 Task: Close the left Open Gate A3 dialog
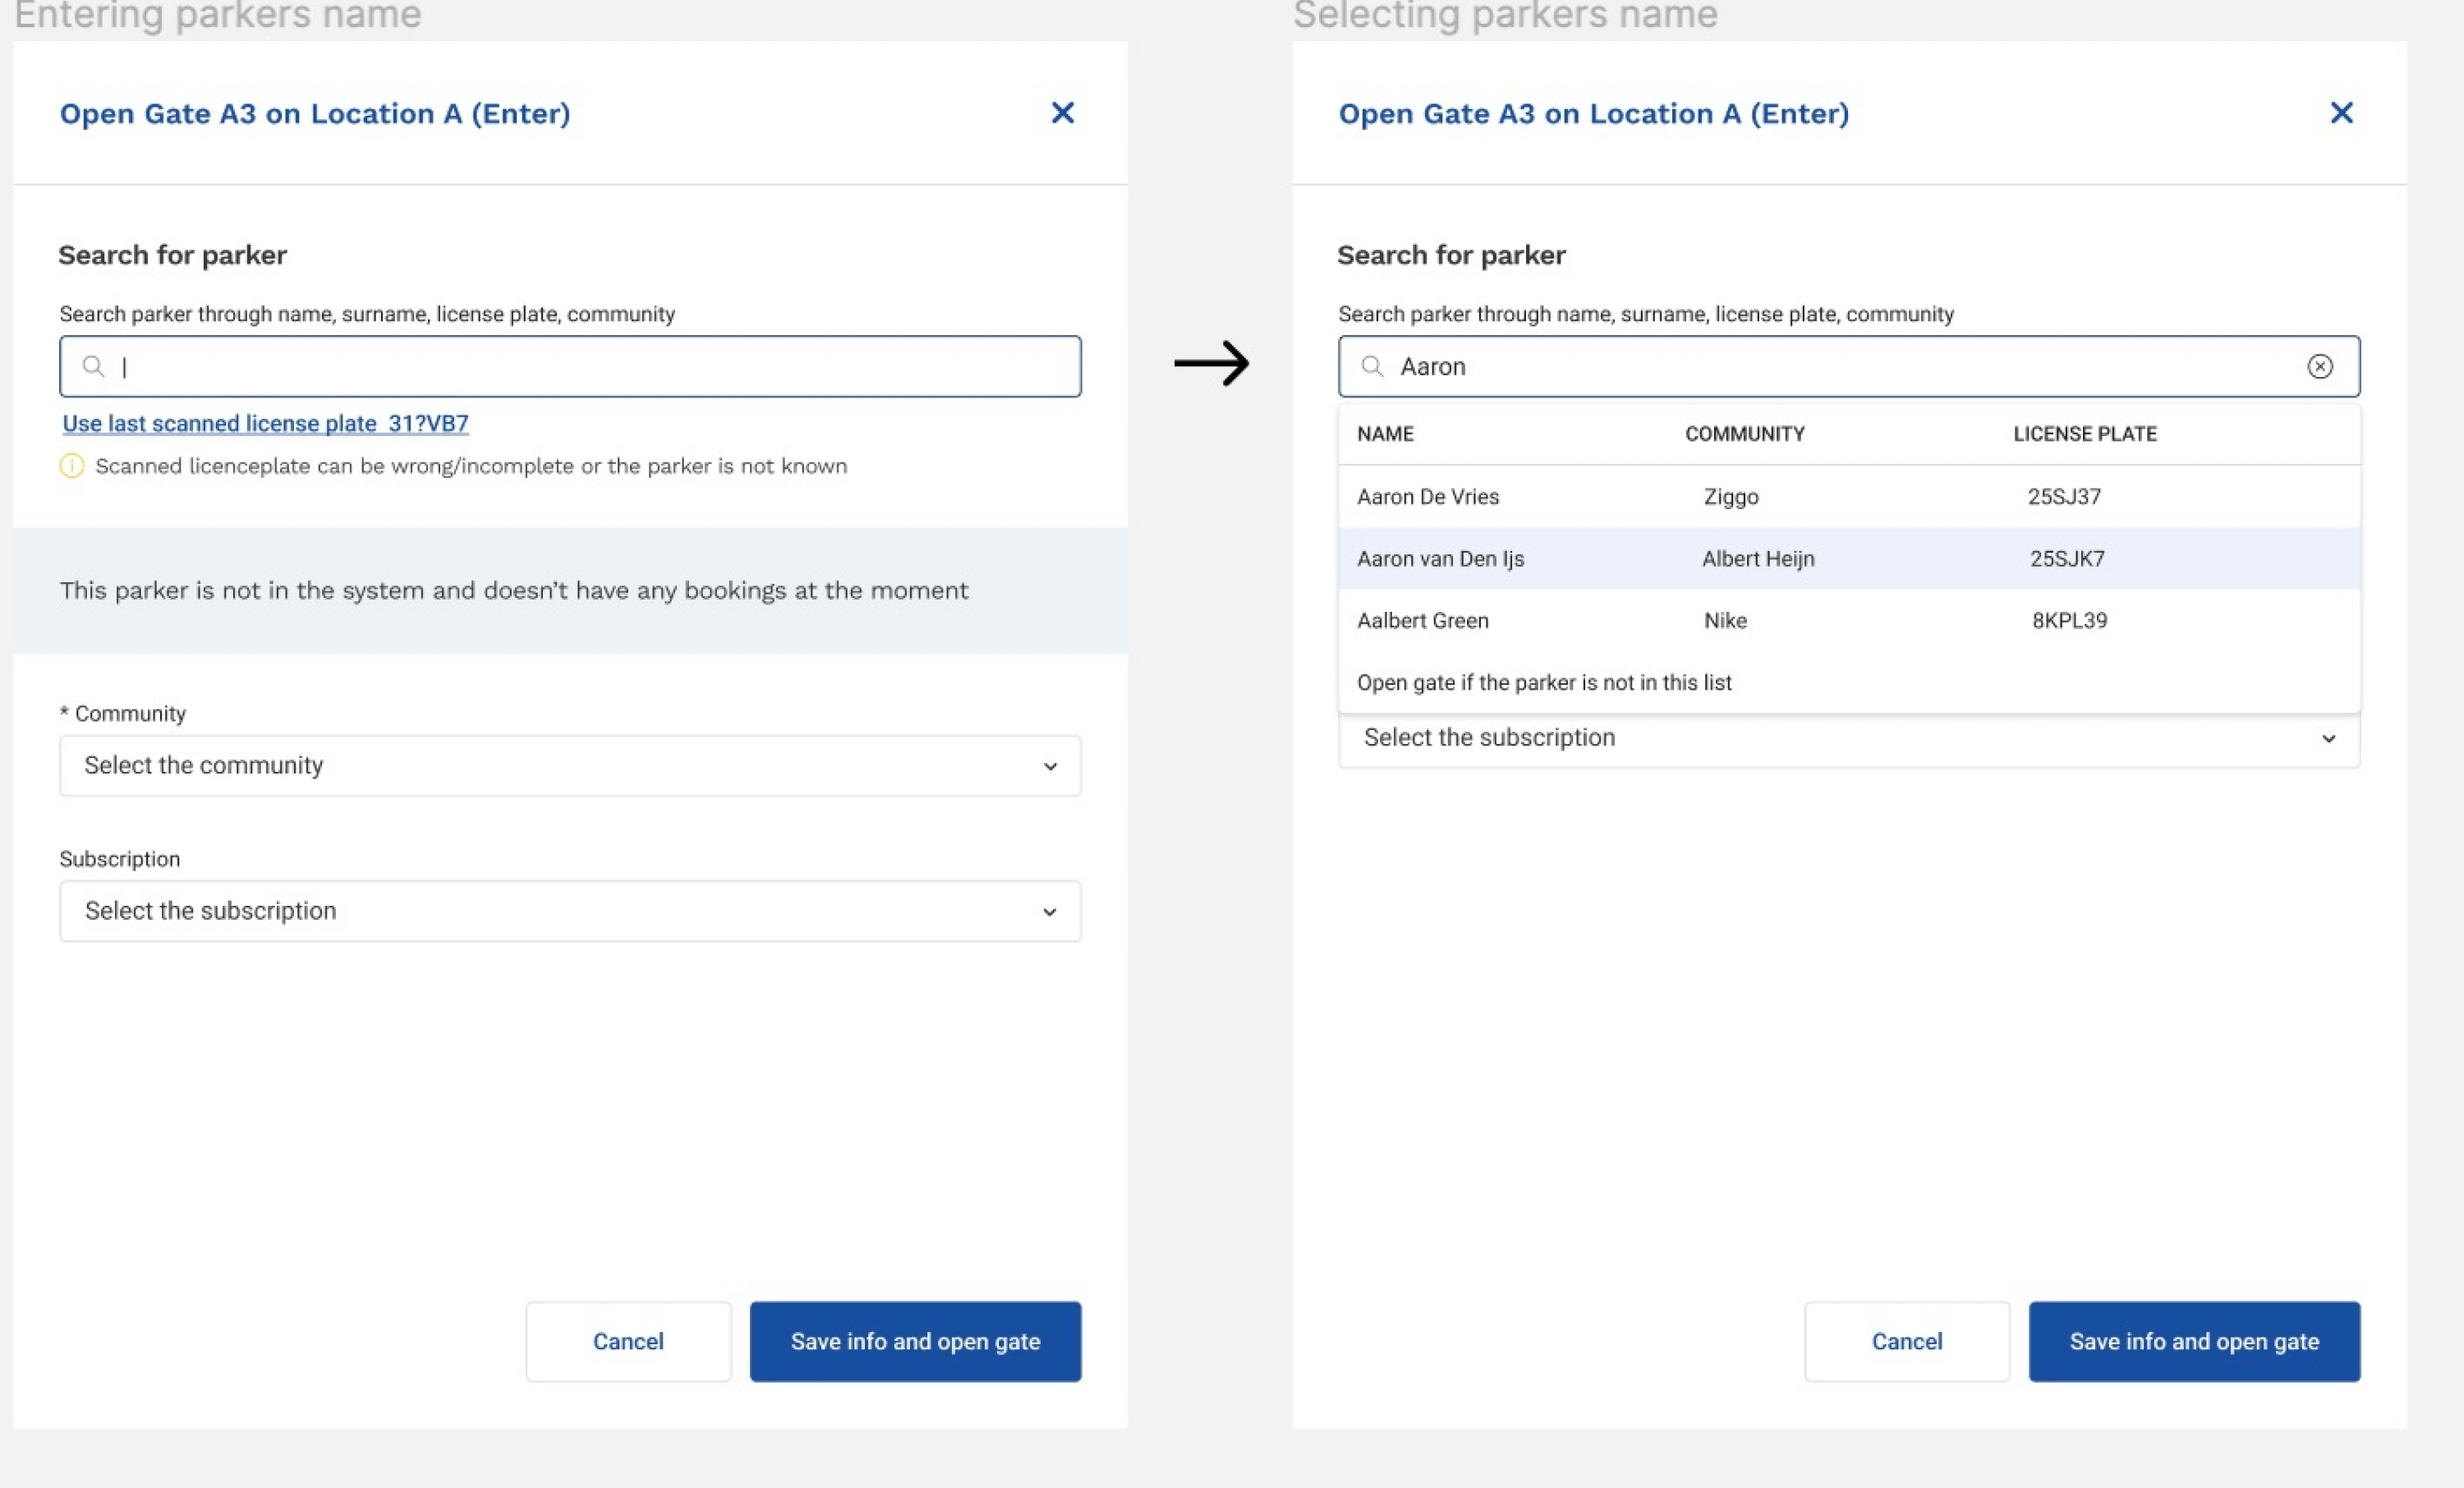1063,113
